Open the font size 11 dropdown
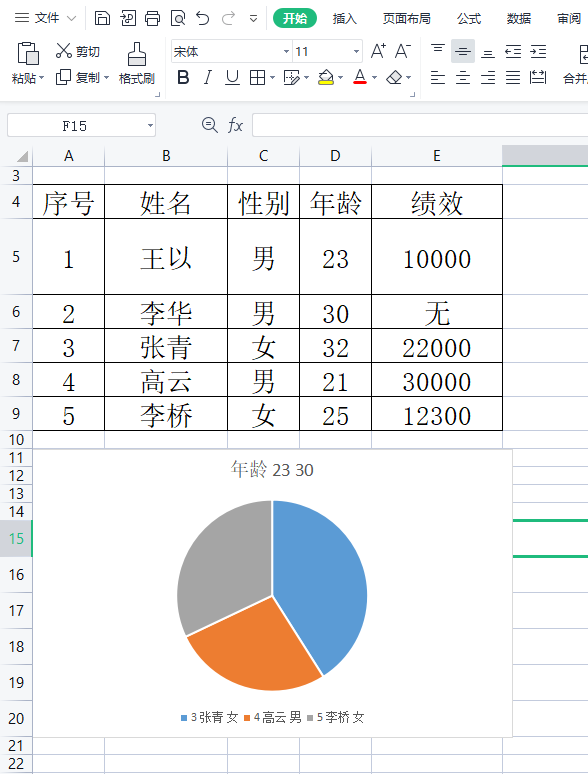This screenshot has width=588, height=774. [x=356, y=51]
